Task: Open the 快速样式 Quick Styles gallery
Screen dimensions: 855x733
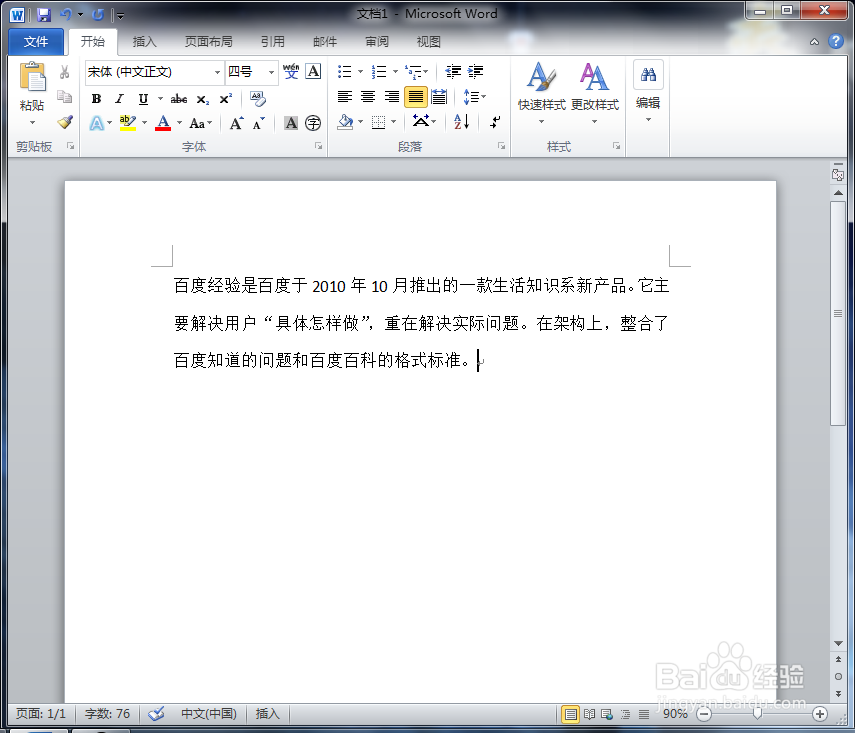Action: [x=541, y=93]
